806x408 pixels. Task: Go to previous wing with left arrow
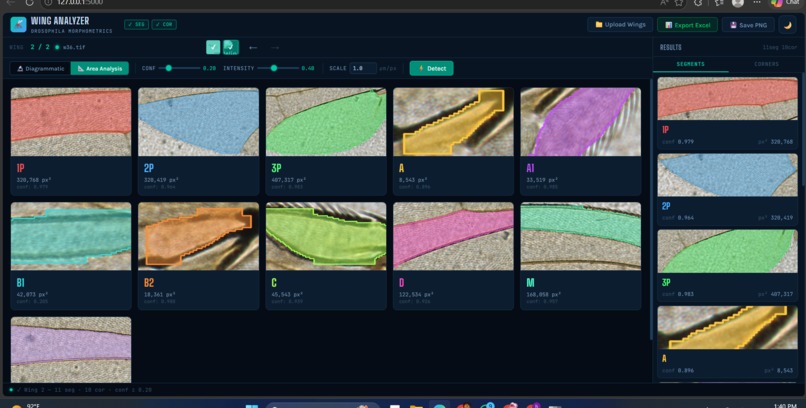(253, 47)
